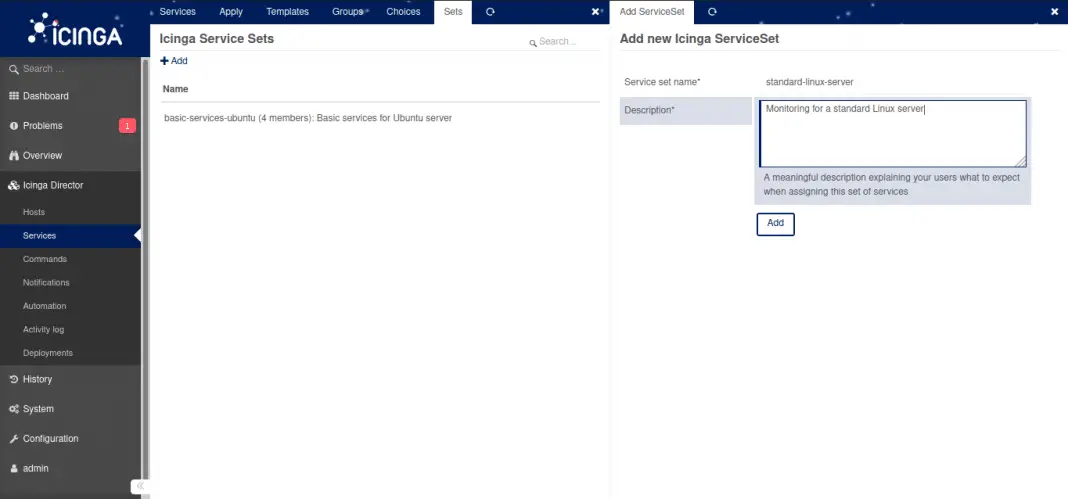Click the Add button to save the service set
Viewport: 1068px width, 499px height.
[775, 224]
